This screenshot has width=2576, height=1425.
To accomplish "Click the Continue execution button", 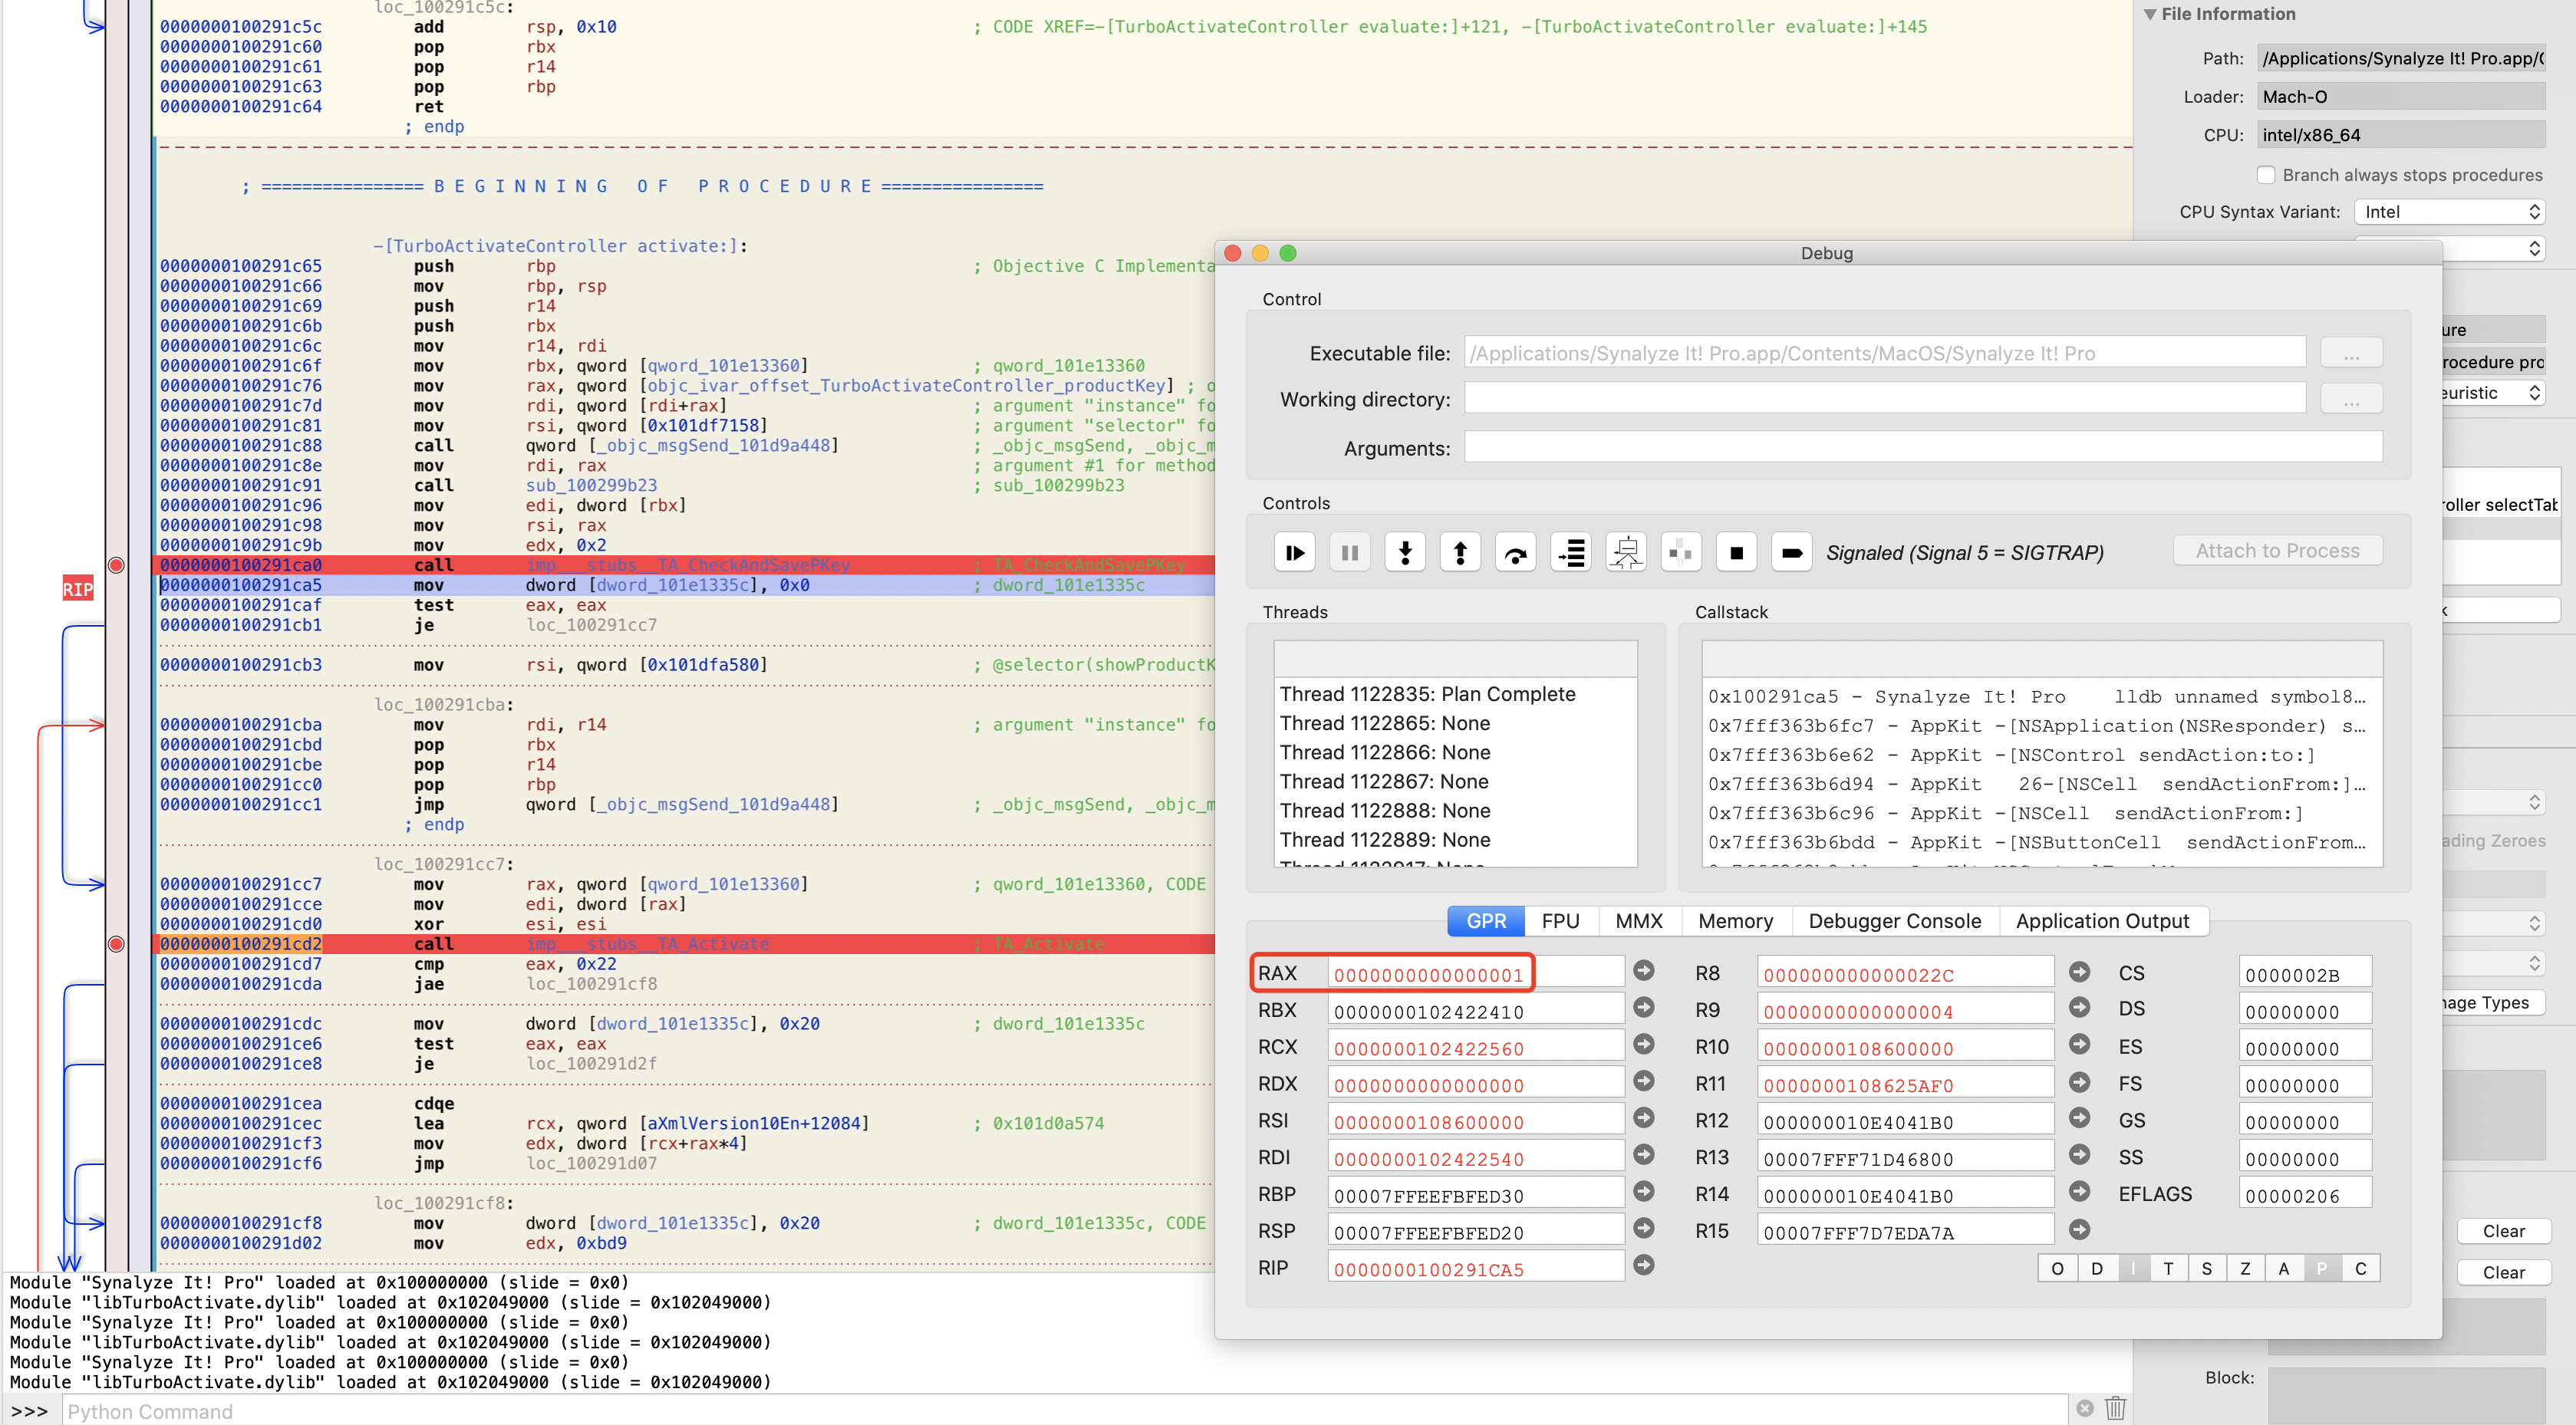I will tap(1295, 552).
